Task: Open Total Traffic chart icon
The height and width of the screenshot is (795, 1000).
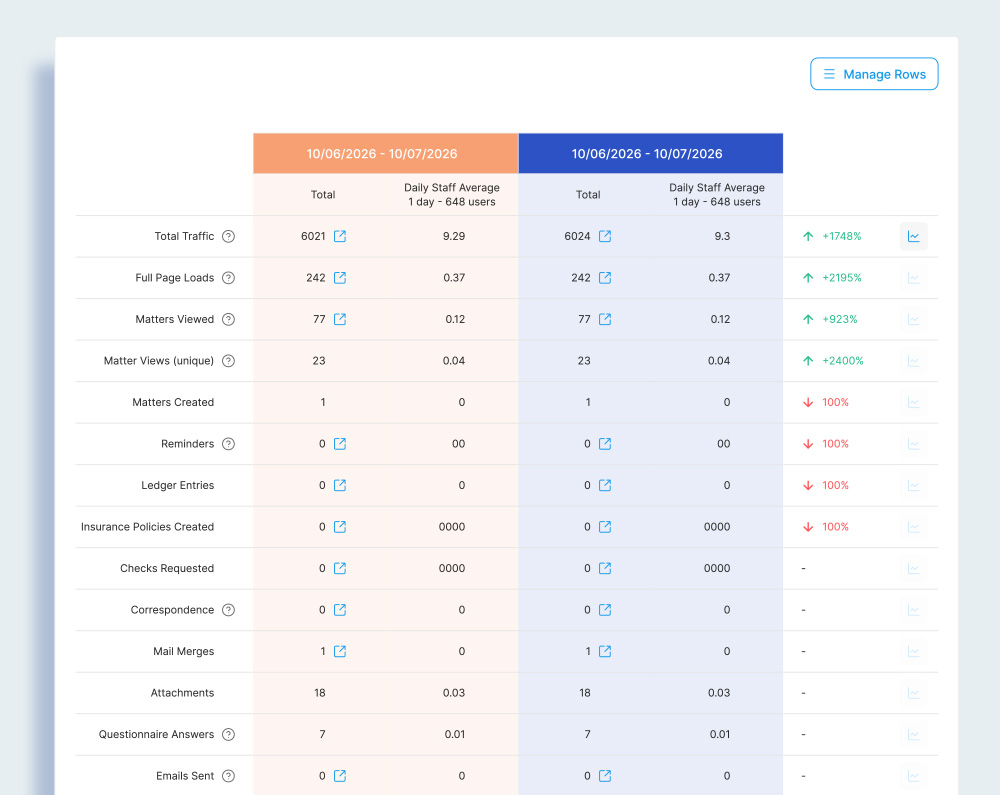Action: click(x=913, y=237)
